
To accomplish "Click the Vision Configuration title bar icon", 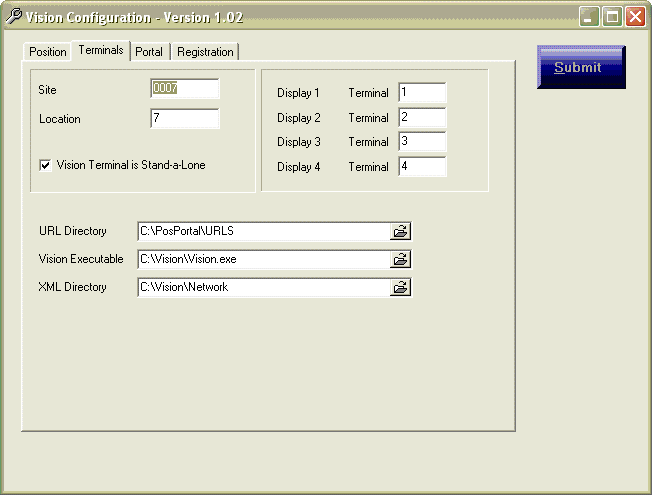I will tap(14, 17).
